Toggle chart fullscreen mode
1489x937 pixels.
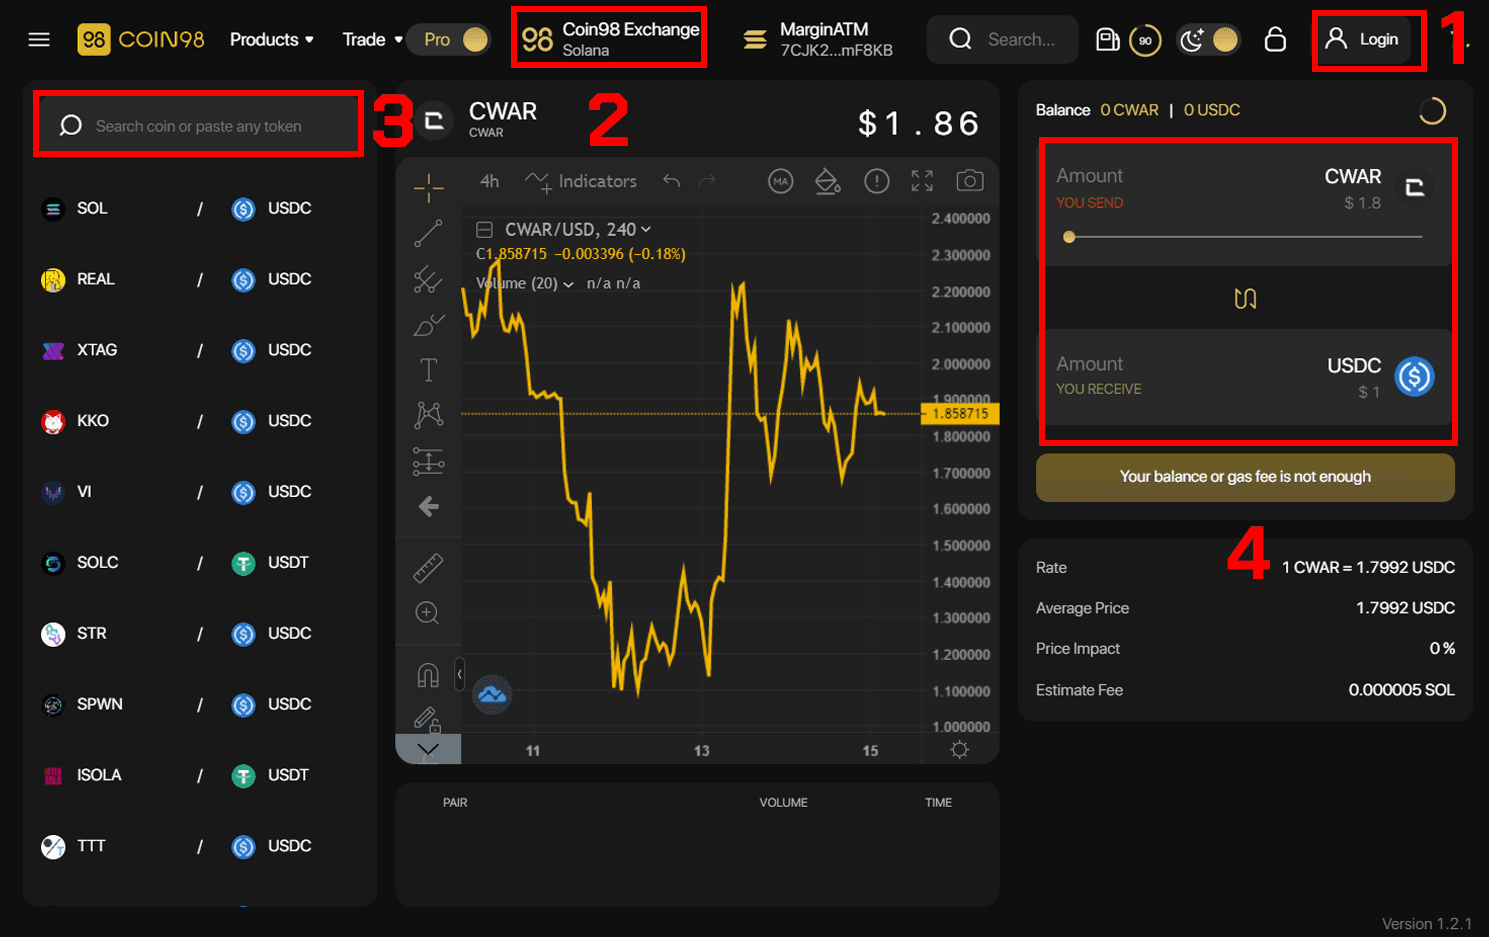click(922, 181)
